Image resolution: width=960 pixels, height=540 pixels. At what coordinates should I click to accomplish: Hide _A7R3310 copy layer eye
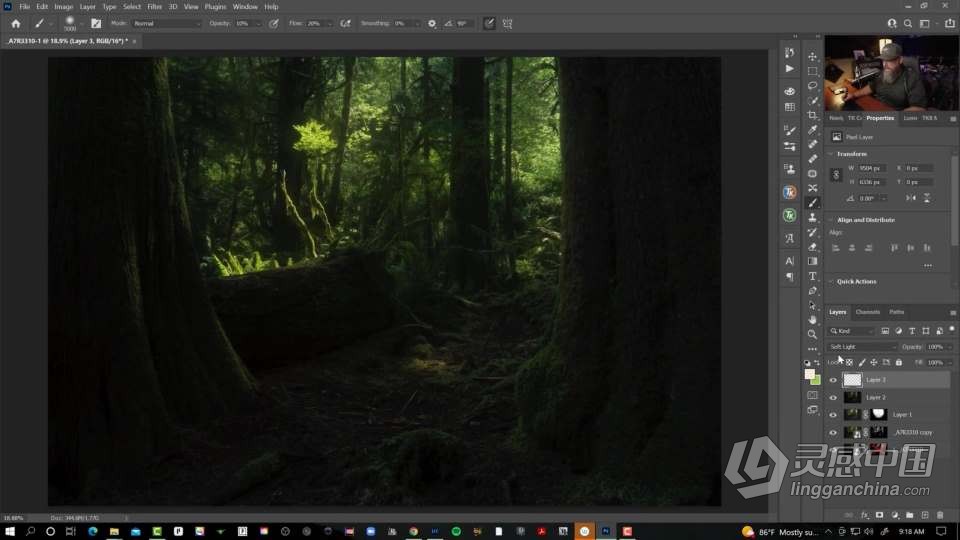833,432
